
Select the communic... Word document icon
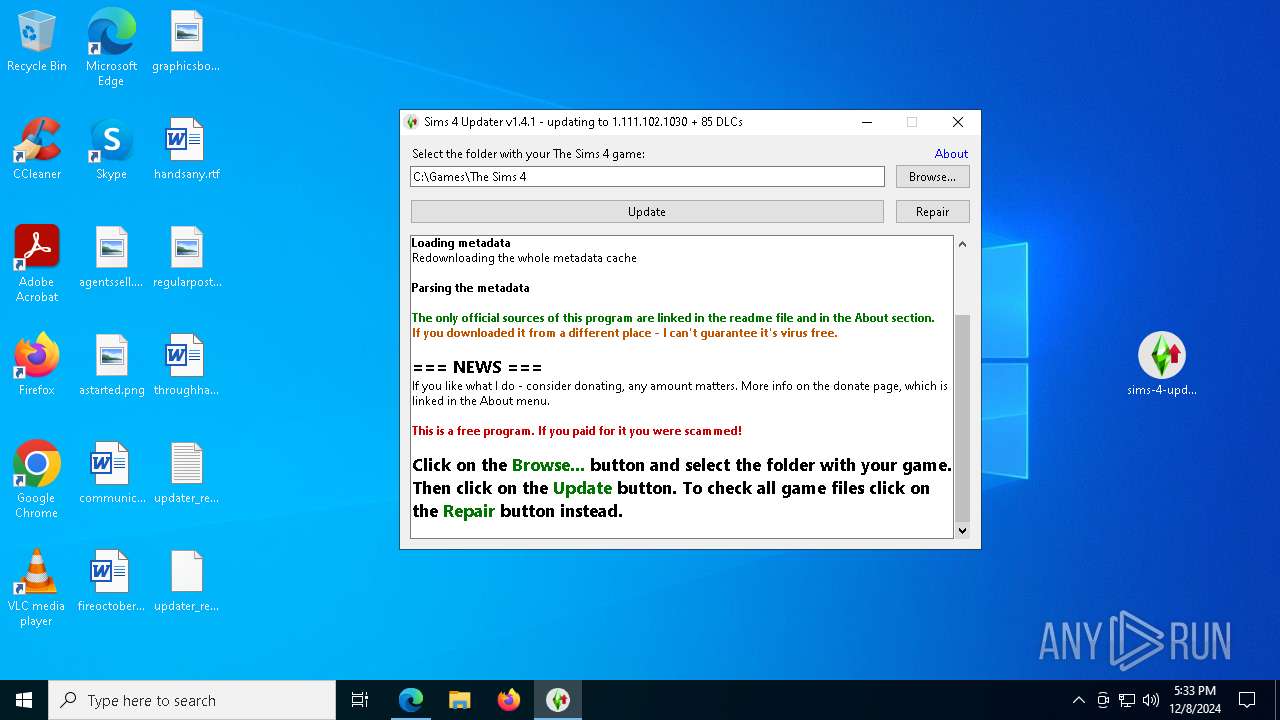point(111,474)
